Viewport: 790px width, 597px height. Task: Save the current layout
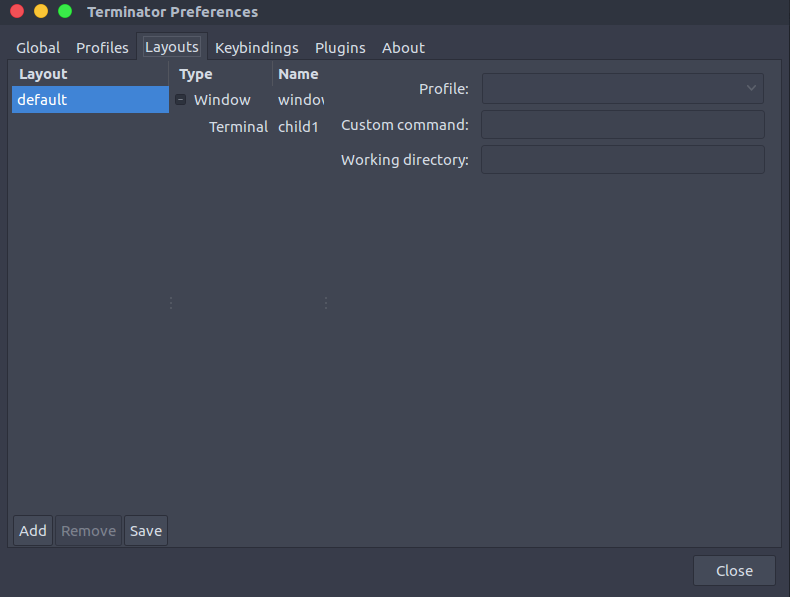point(146,530)
